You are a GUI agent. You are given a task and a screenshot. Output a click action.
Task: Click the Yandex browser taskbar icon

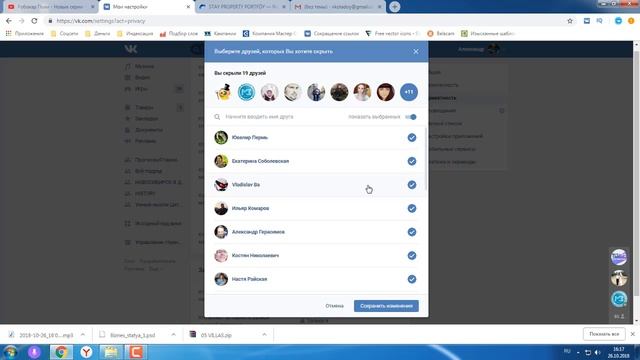click(86, 352)
